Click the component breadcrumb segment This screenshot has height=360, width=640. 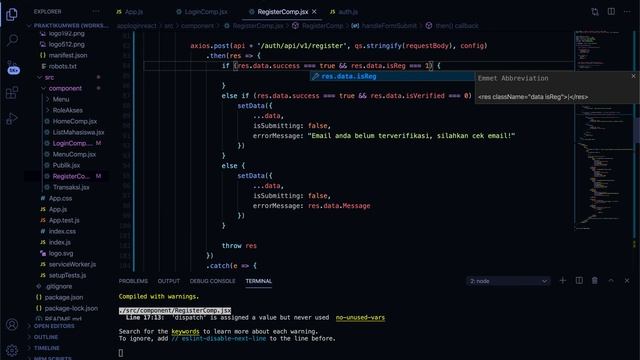pyautogui.click(x=197, y=25)
